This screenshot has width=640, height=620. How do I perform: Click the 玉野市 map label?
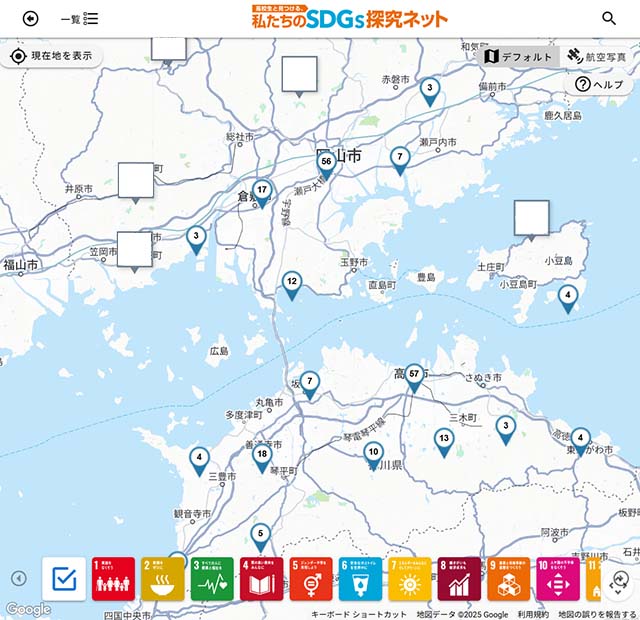(x=354, y=262)
